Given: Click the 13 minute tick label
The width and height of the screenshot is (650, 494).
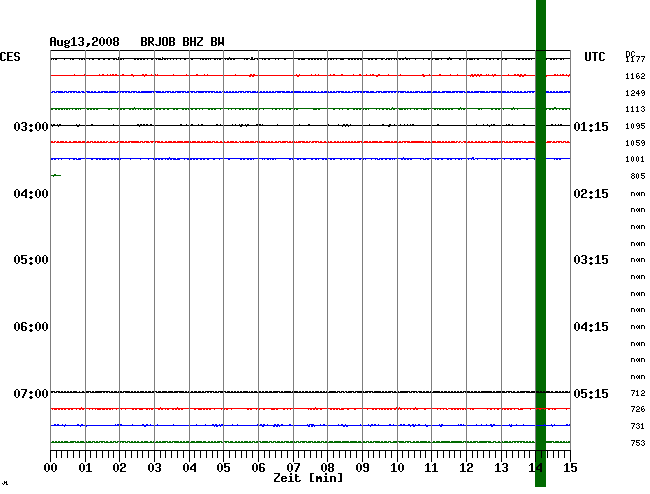Looking at the screenshot, I should [501, 468].
